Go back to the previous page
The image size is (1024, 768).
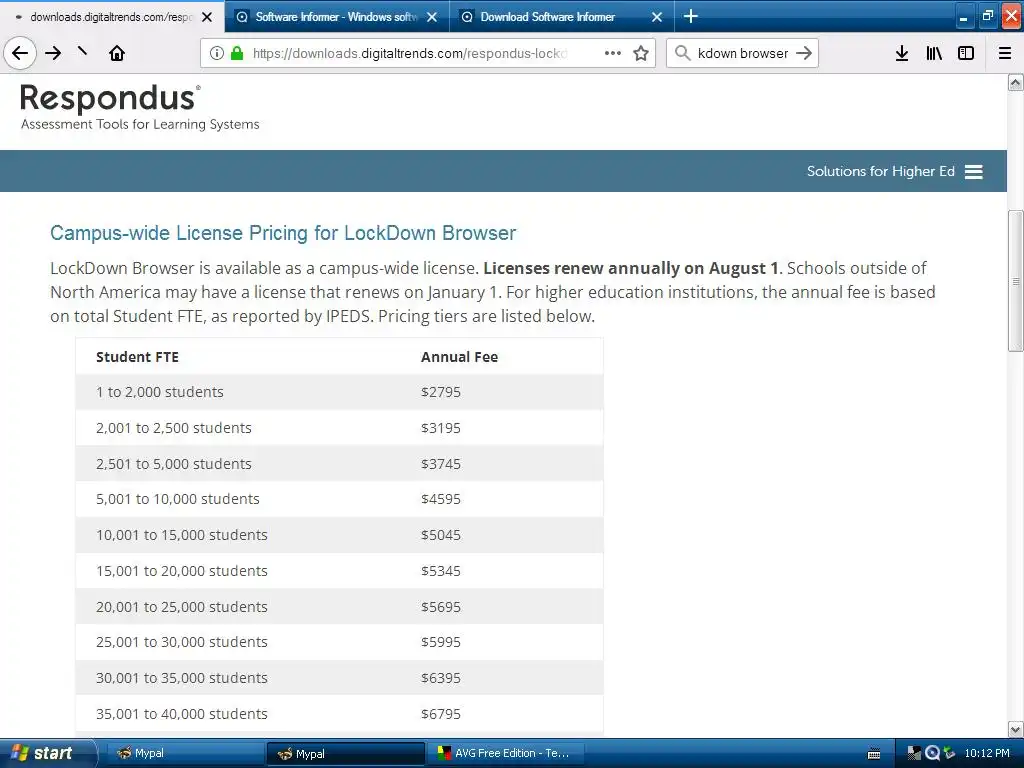[x=20, y=53]
